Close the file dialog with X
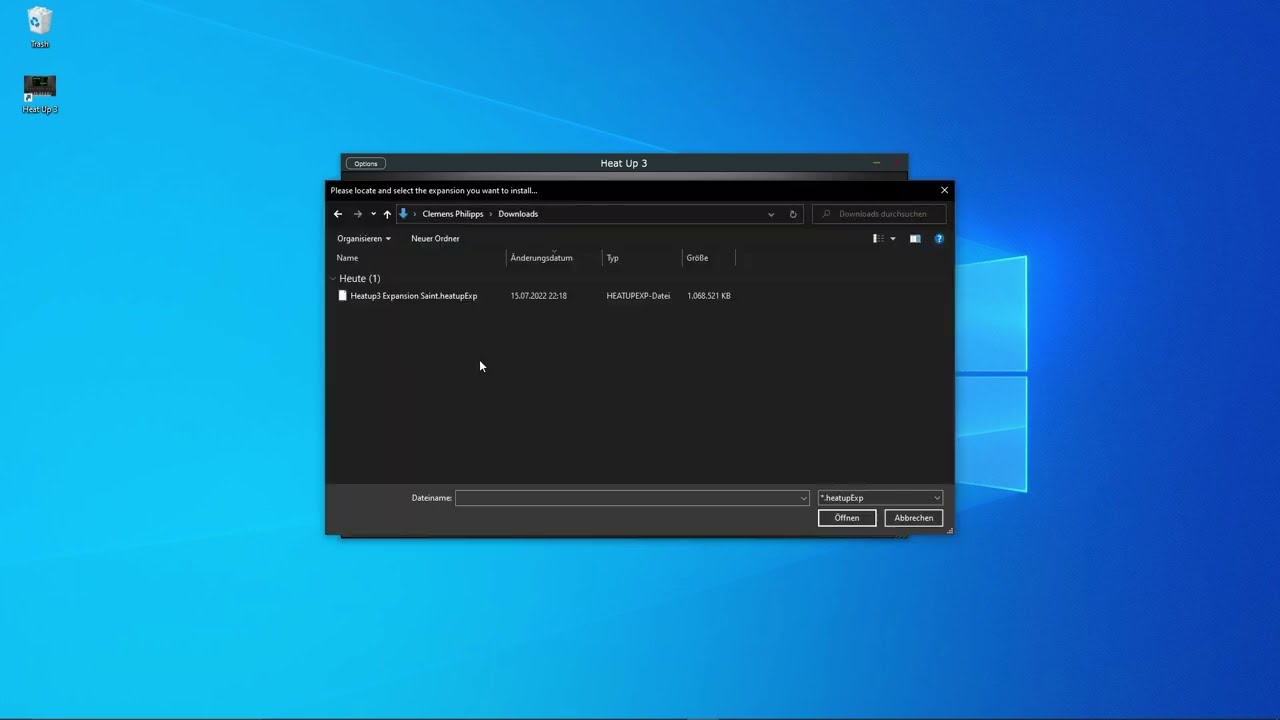The width and height of the screenshot is (1280, 720). (x=944, y=190)
